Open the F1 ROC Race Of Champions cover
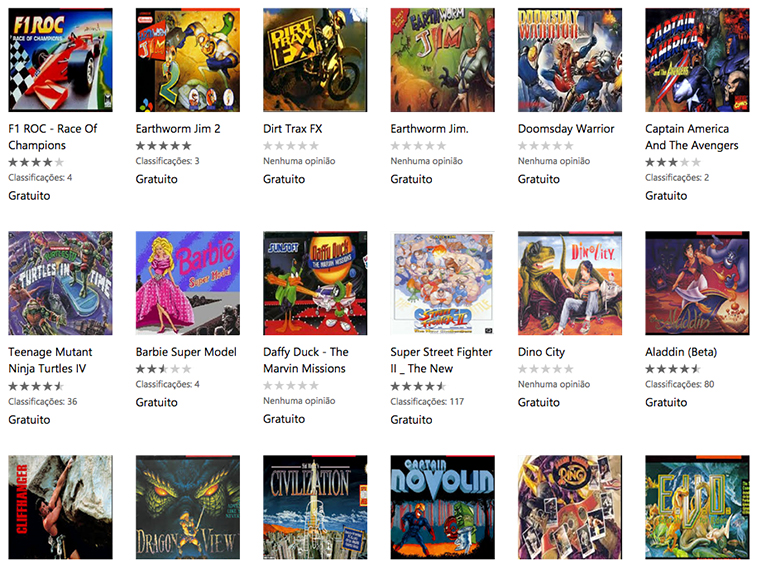The image size is (757, 568). click(x=60, y=60)
